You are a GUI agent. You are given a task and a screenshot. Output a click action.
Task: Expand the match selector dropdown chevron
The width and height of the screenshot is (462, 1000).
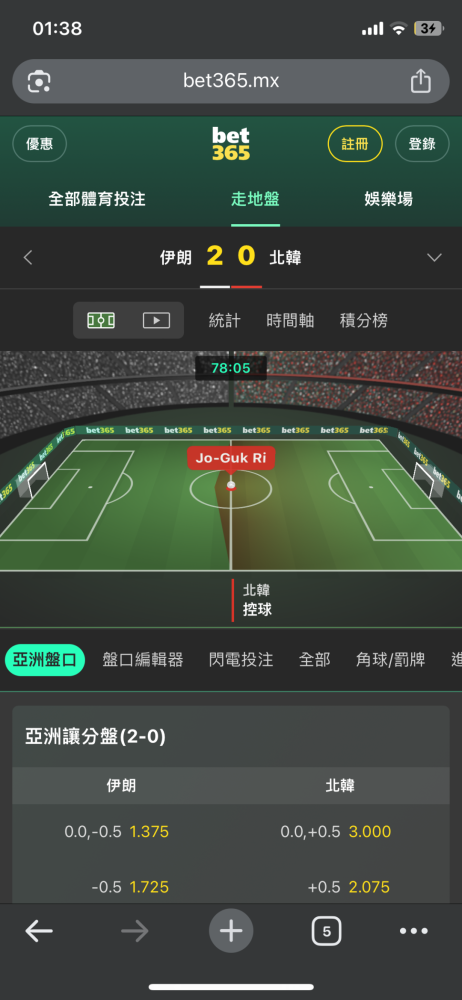tap(435, 258)
